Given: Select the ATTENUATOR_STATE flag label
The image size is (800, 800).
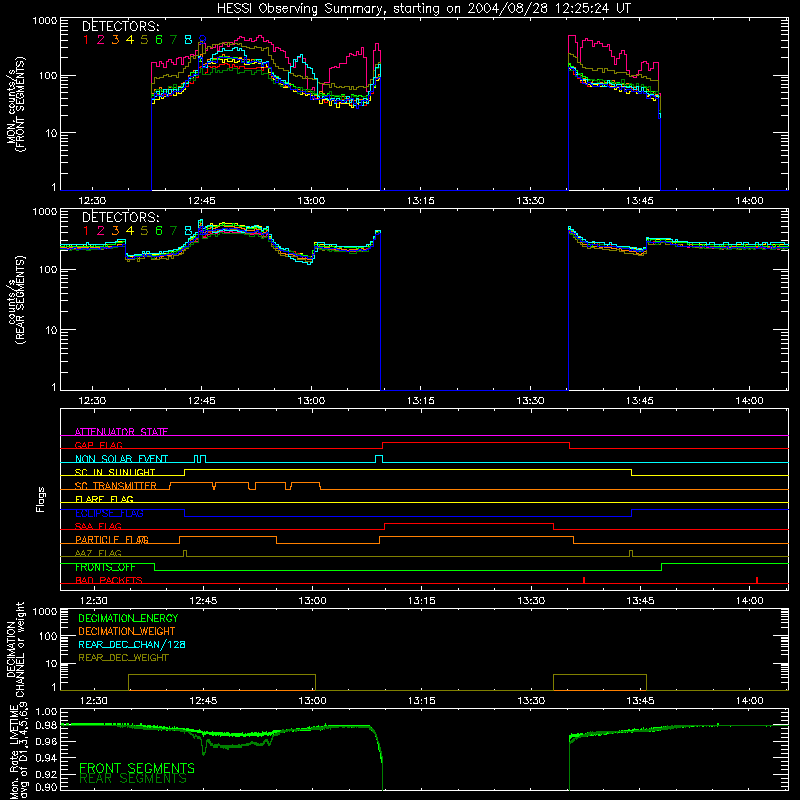Looking at the screenshot, I should 121,432.
